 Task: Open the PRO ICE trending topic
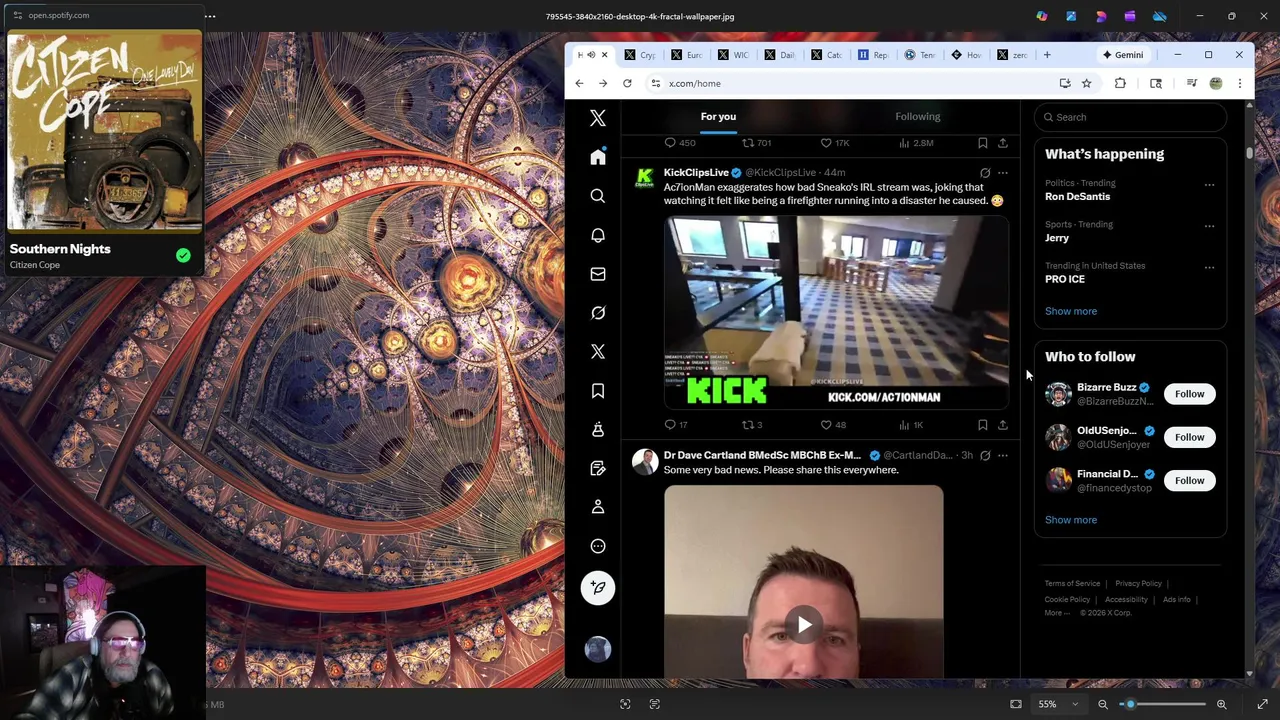point(1065,279)
